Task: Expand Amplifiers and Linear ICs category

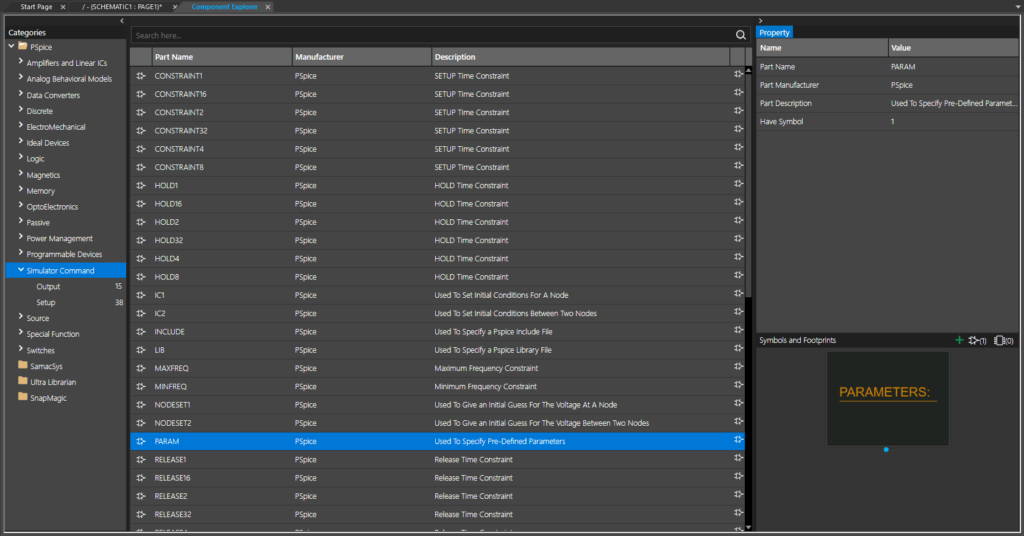Action: click(21, 62)
